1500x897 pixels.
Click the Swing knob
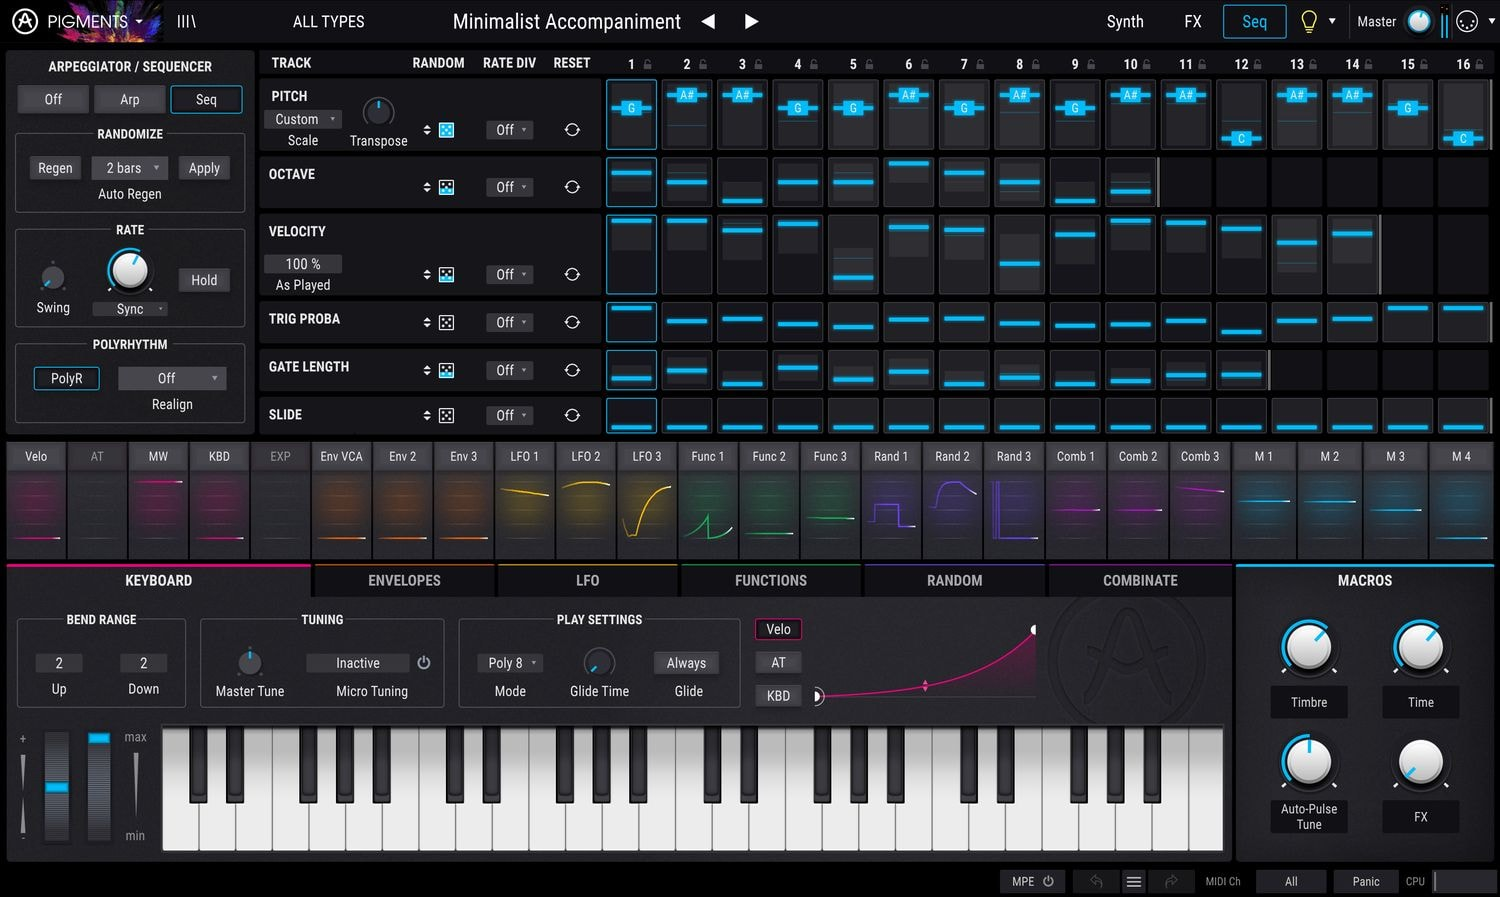point(53,278)
